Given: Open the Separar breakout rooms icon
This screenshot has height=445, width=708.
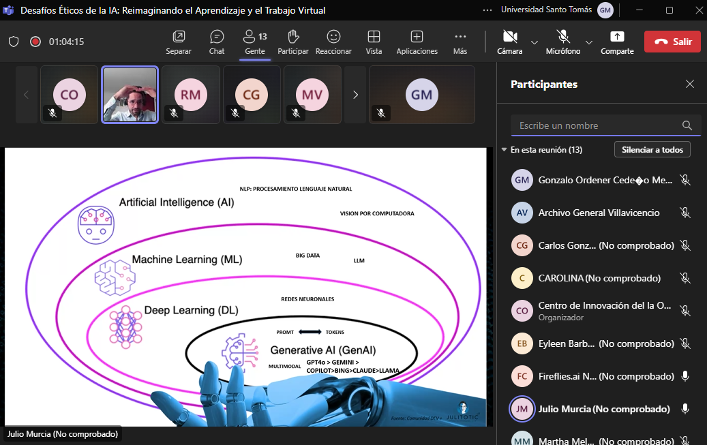Looking at the screenshot, I should point(178,41).
